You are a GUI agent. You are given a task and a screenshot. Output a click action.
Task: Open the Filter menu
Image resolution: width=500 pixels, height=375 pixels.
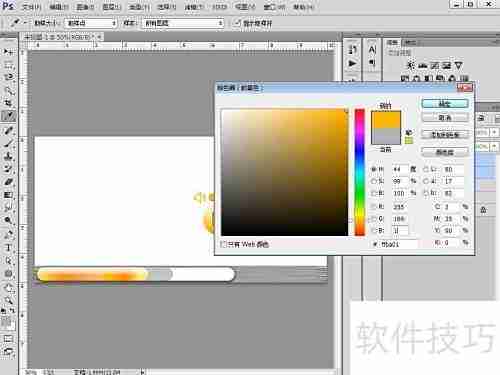194,7
